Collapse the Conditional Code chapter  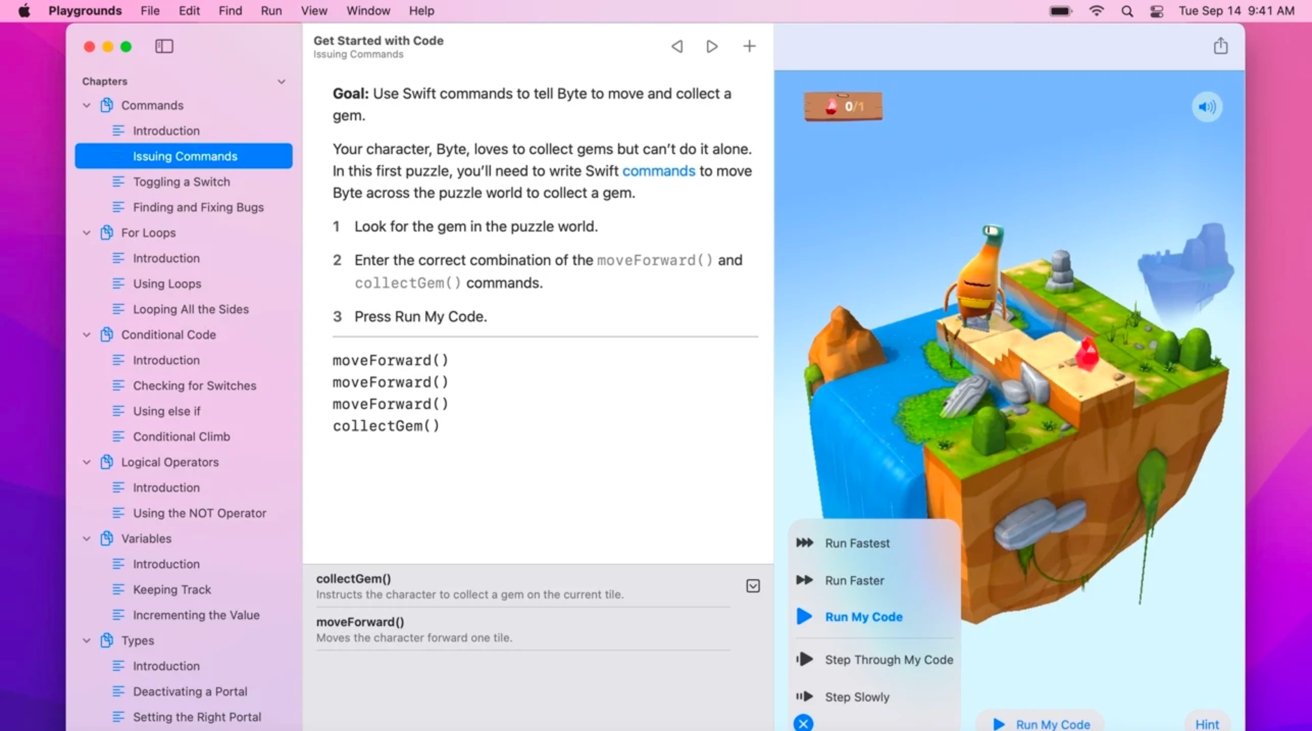pyautogui.click(x=87, y=335)
